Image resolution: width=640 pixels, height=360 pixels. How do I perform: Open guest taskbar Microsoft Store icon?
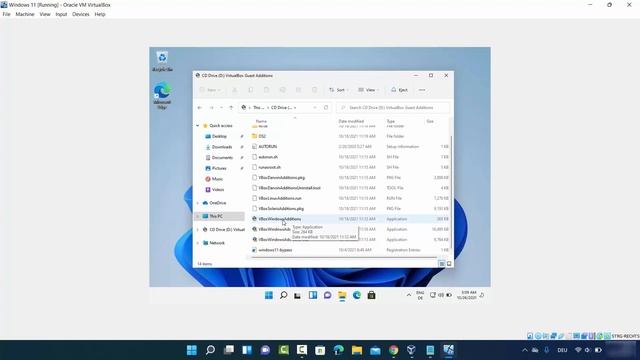coord(371,295)
